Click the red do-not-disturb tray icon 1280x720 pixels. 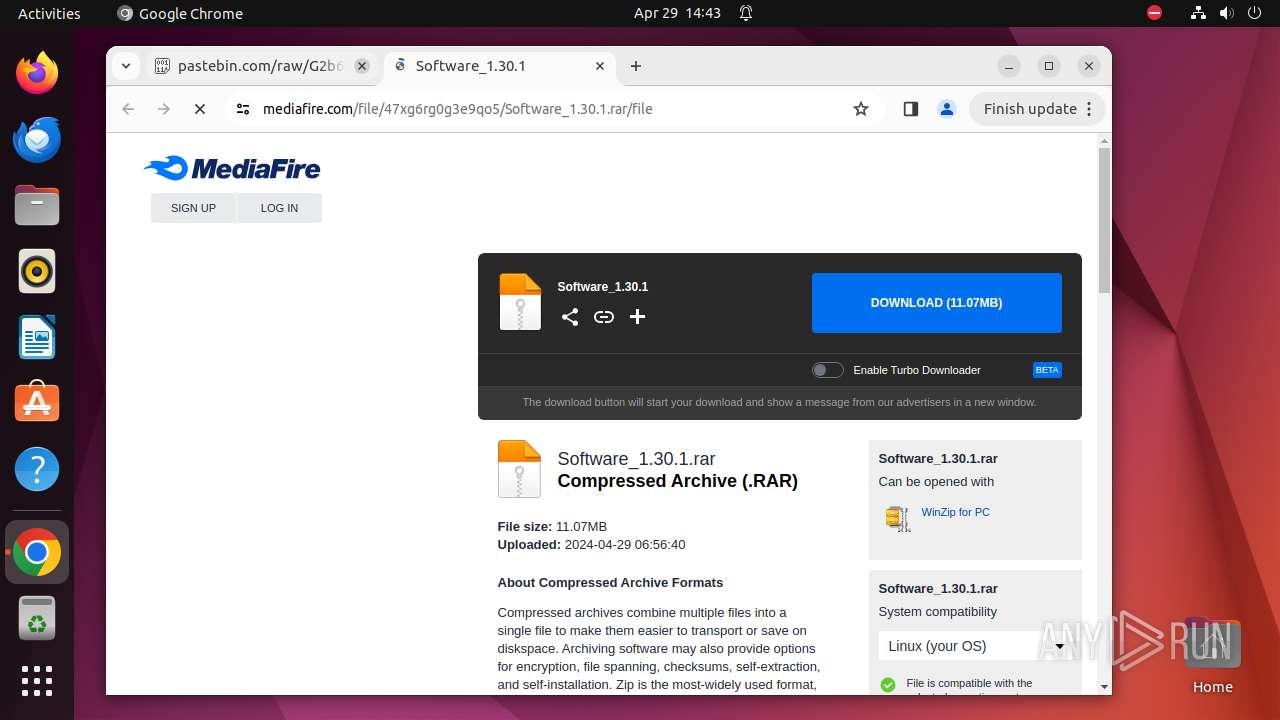(1155, 13)
